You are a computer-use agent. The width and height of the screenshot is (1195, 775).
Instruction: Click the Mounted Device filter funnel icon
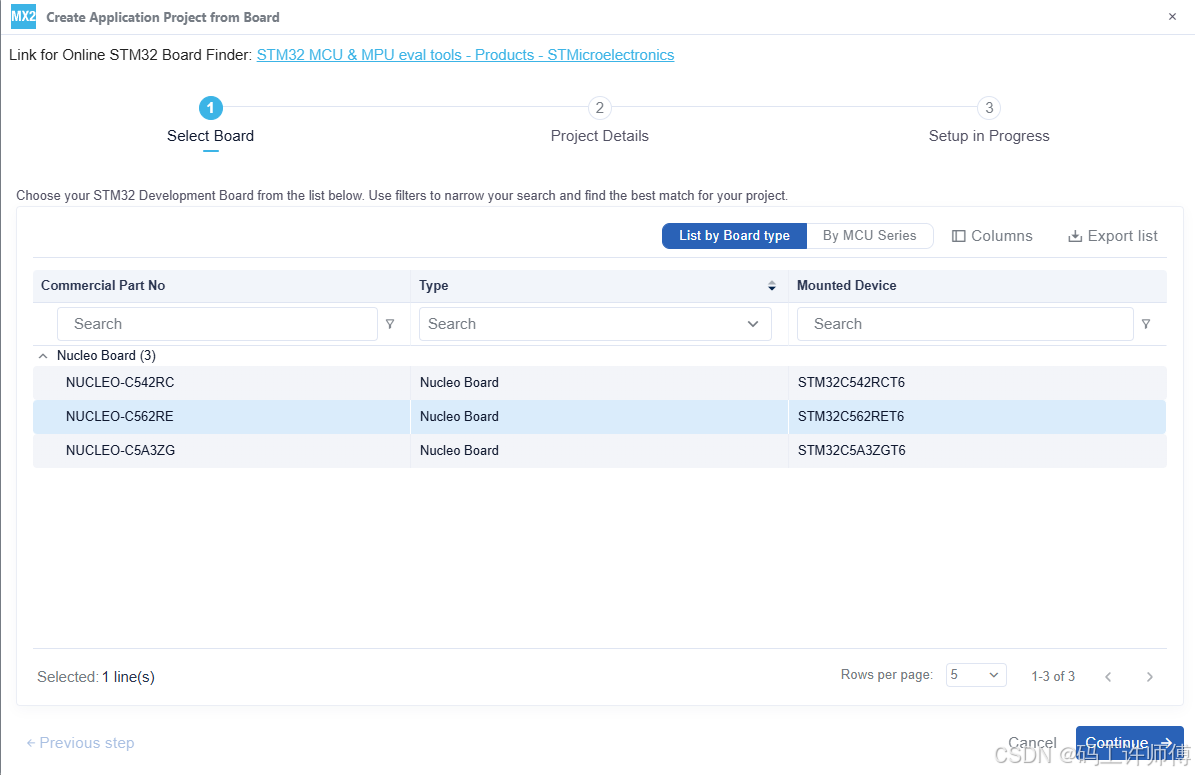pyautogui.click(x=1145, y=324)
